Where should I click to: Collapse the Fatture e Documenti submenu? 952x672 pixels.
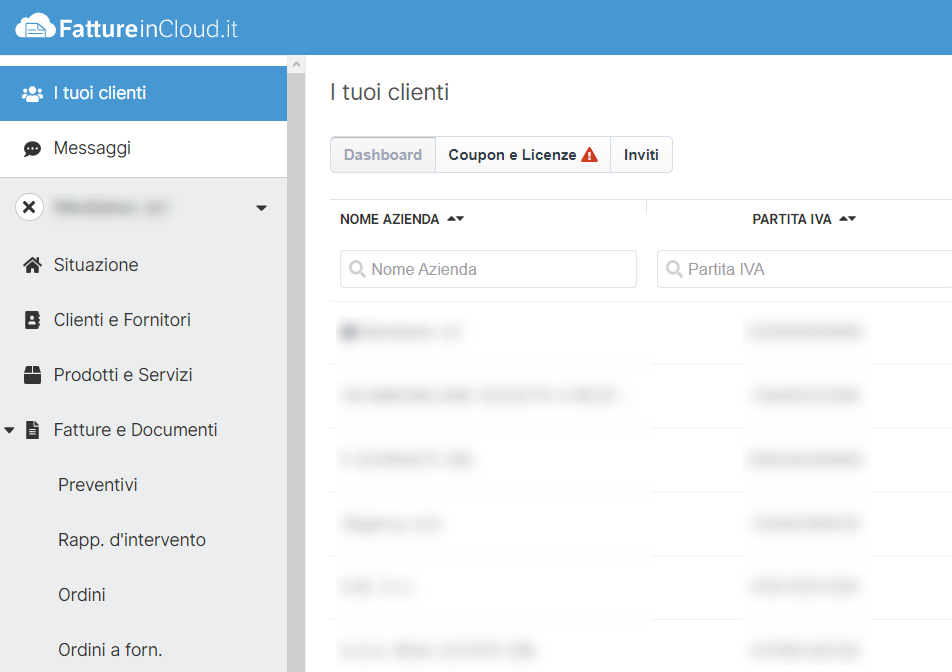pos(11,429)
